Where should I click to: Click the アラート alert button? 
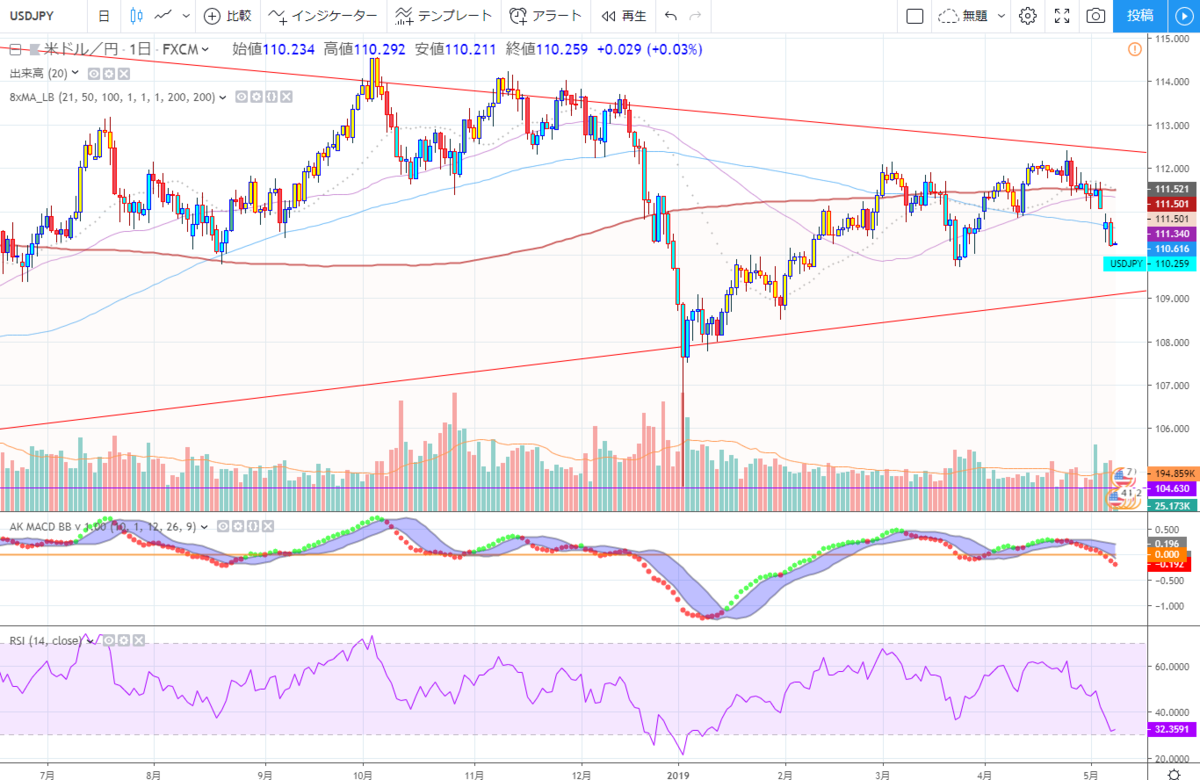click(545, 16)
